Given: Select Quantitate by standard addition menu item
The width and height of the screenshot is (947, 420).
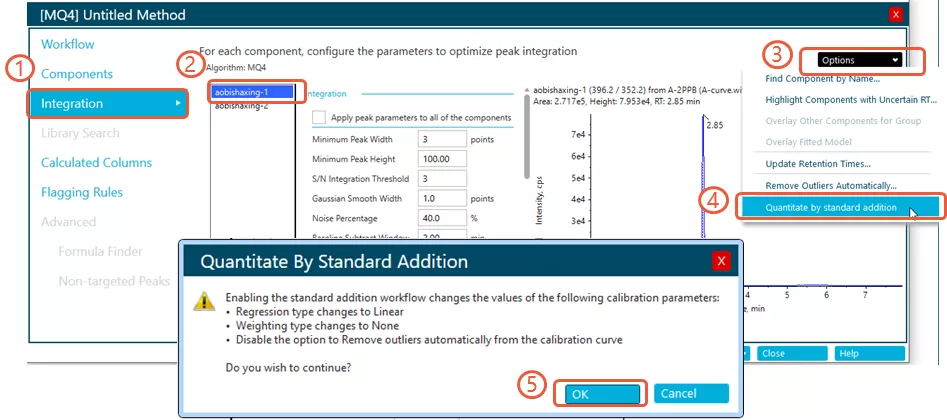Looking at the screenshot, I should [x=830, y=208].
